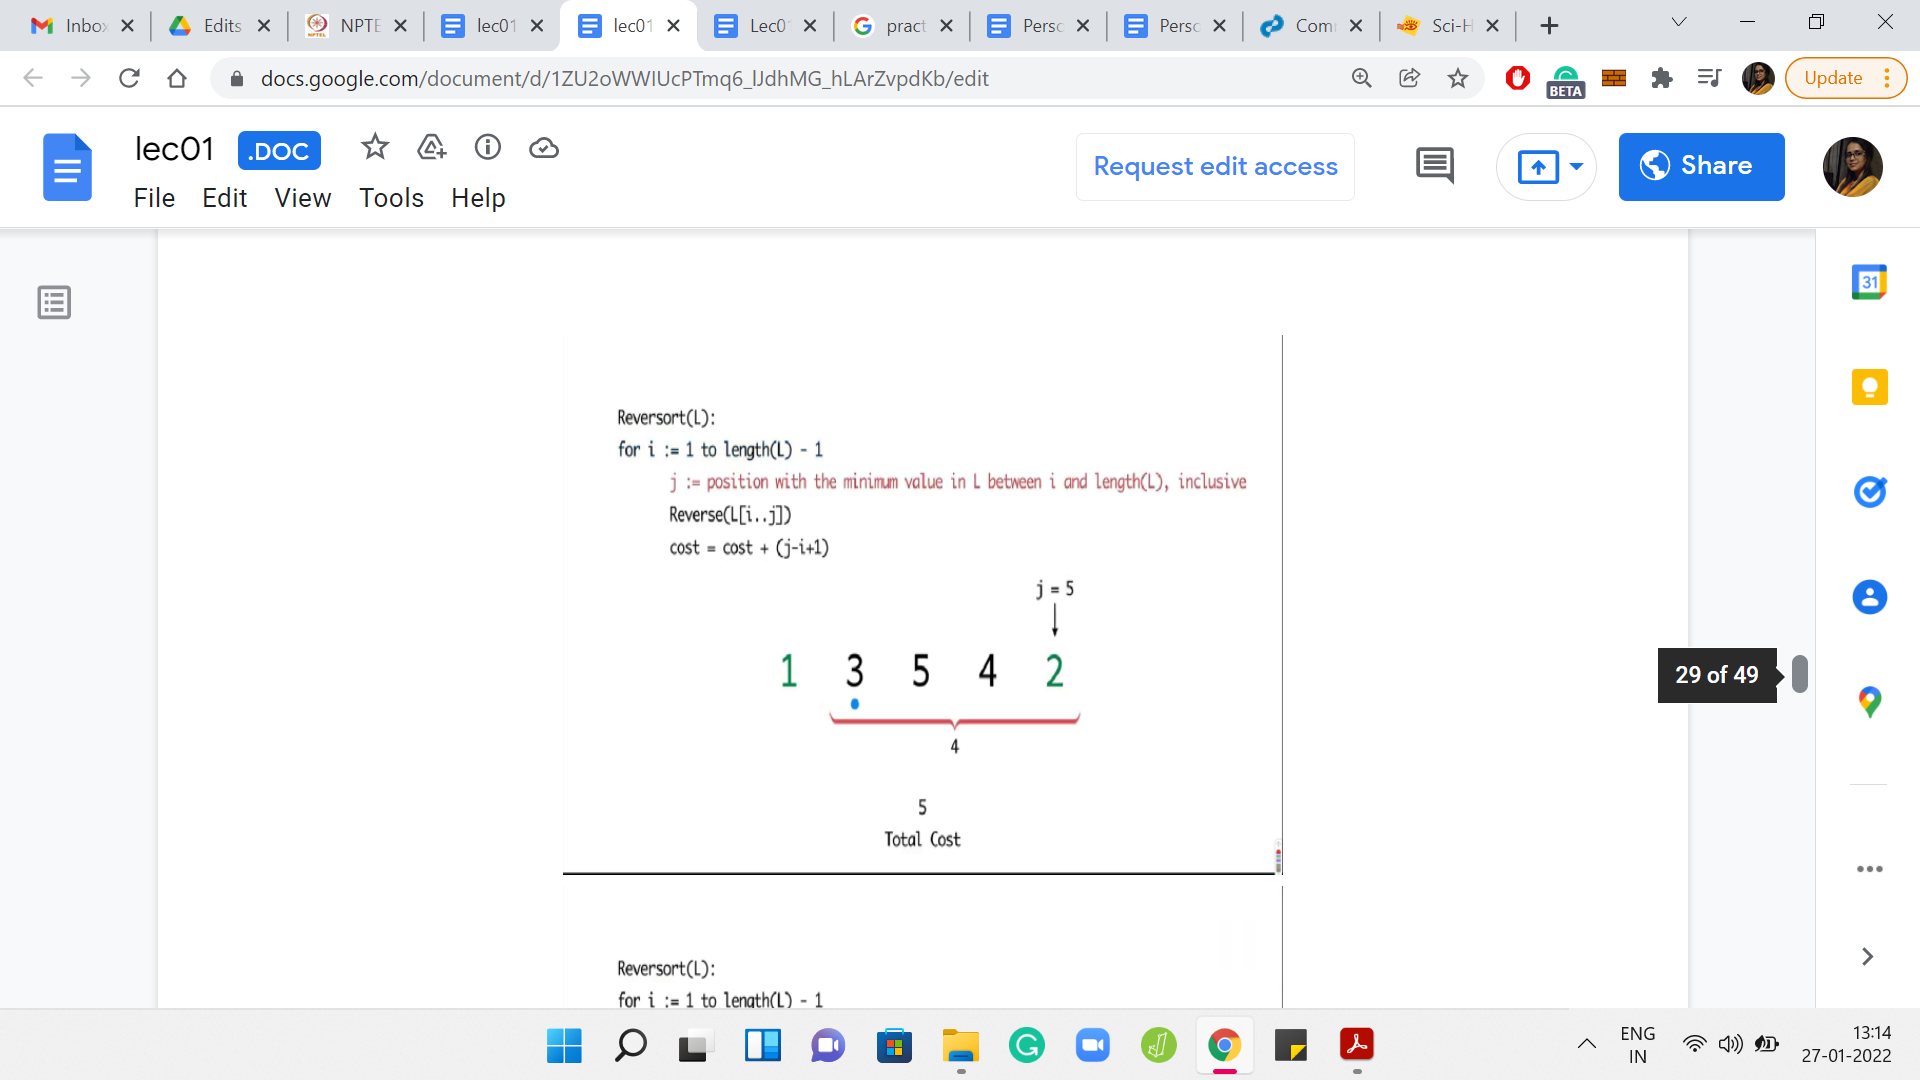Screen dimensions: 1920x1080
Task: Open the tab search dropdown chevron
Action: coord(1679,23)
